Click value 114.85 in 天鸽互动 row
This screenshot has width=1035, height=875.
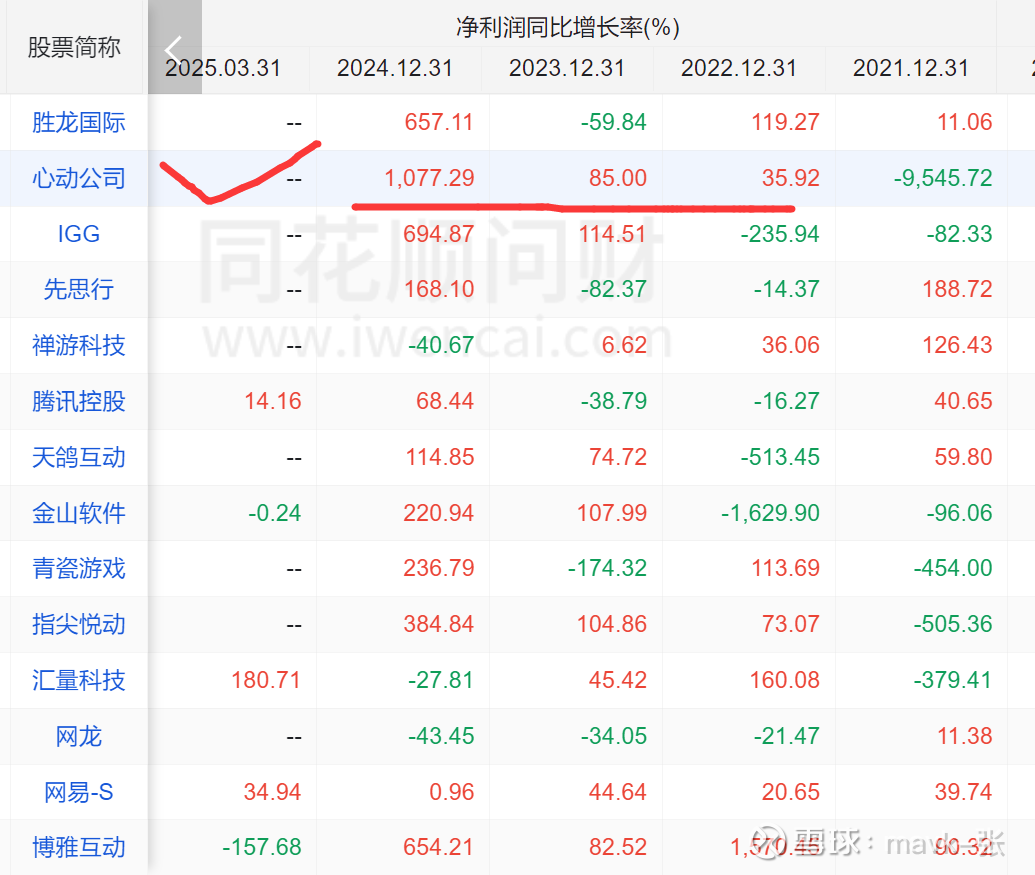point(440,457)
